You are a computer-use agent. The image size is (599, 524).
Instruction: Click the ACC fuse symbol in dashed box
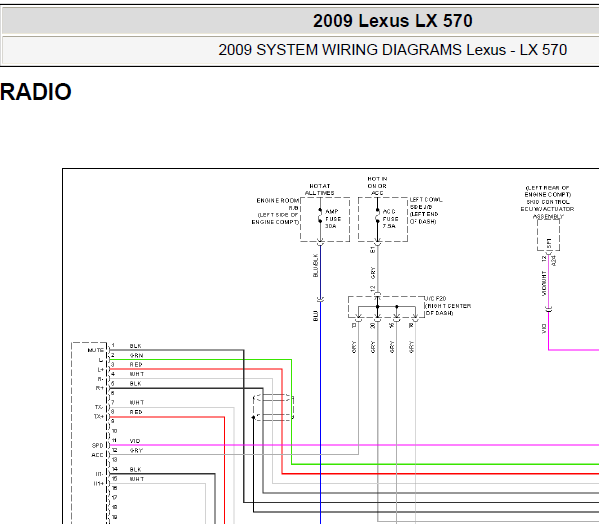(x=377, y=216)
